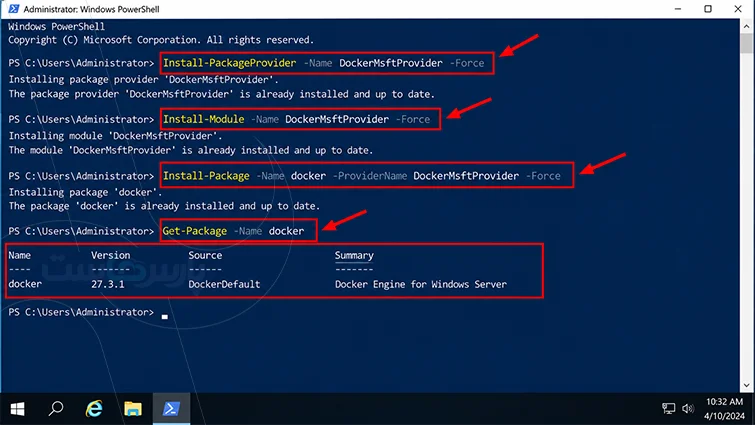The image size is (755, 425).
Task: Select the PowerShell taskbar icon
Action: point(171,409)
